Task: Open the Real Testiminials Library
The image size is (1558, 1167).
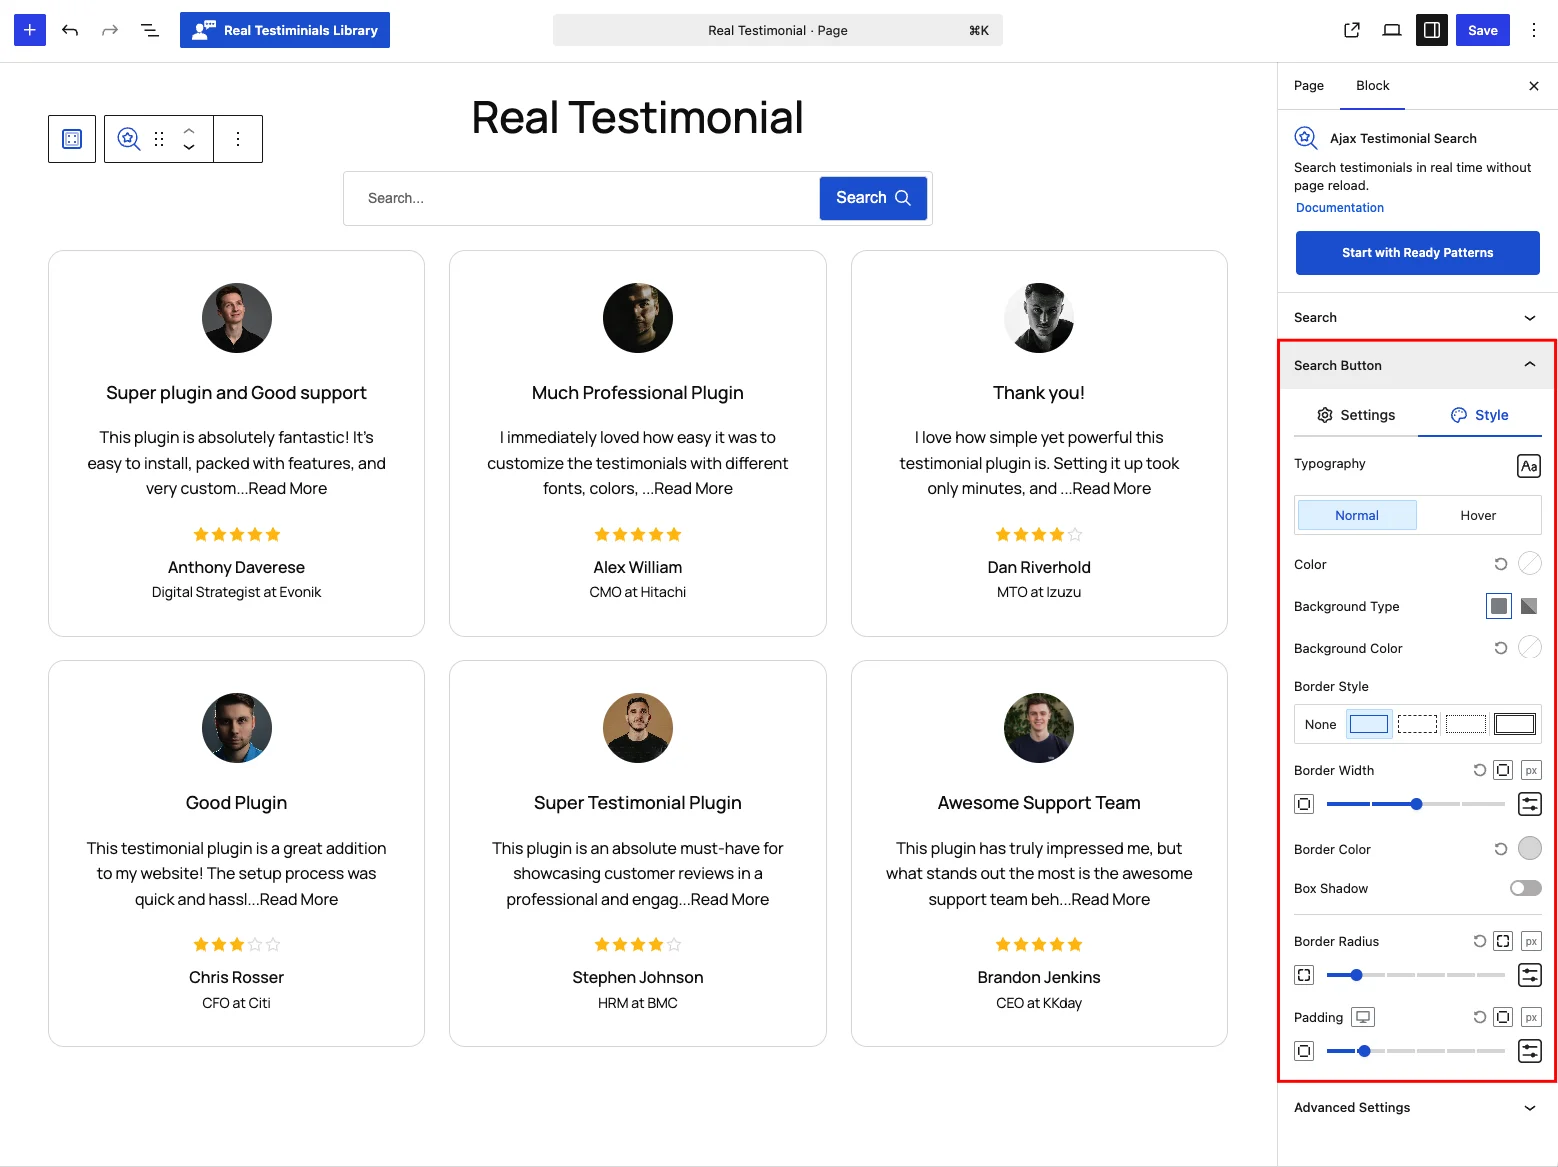Action: coord(285,30)
